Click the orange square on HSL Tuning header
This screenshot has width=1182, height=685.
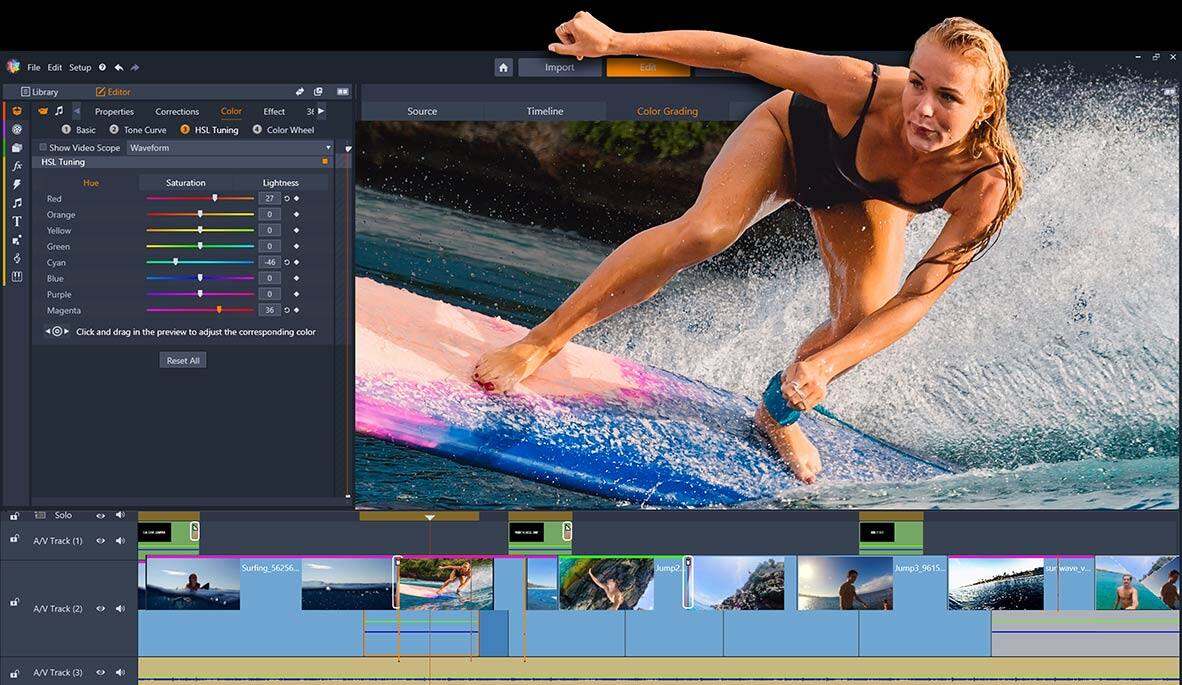[325, 161]
